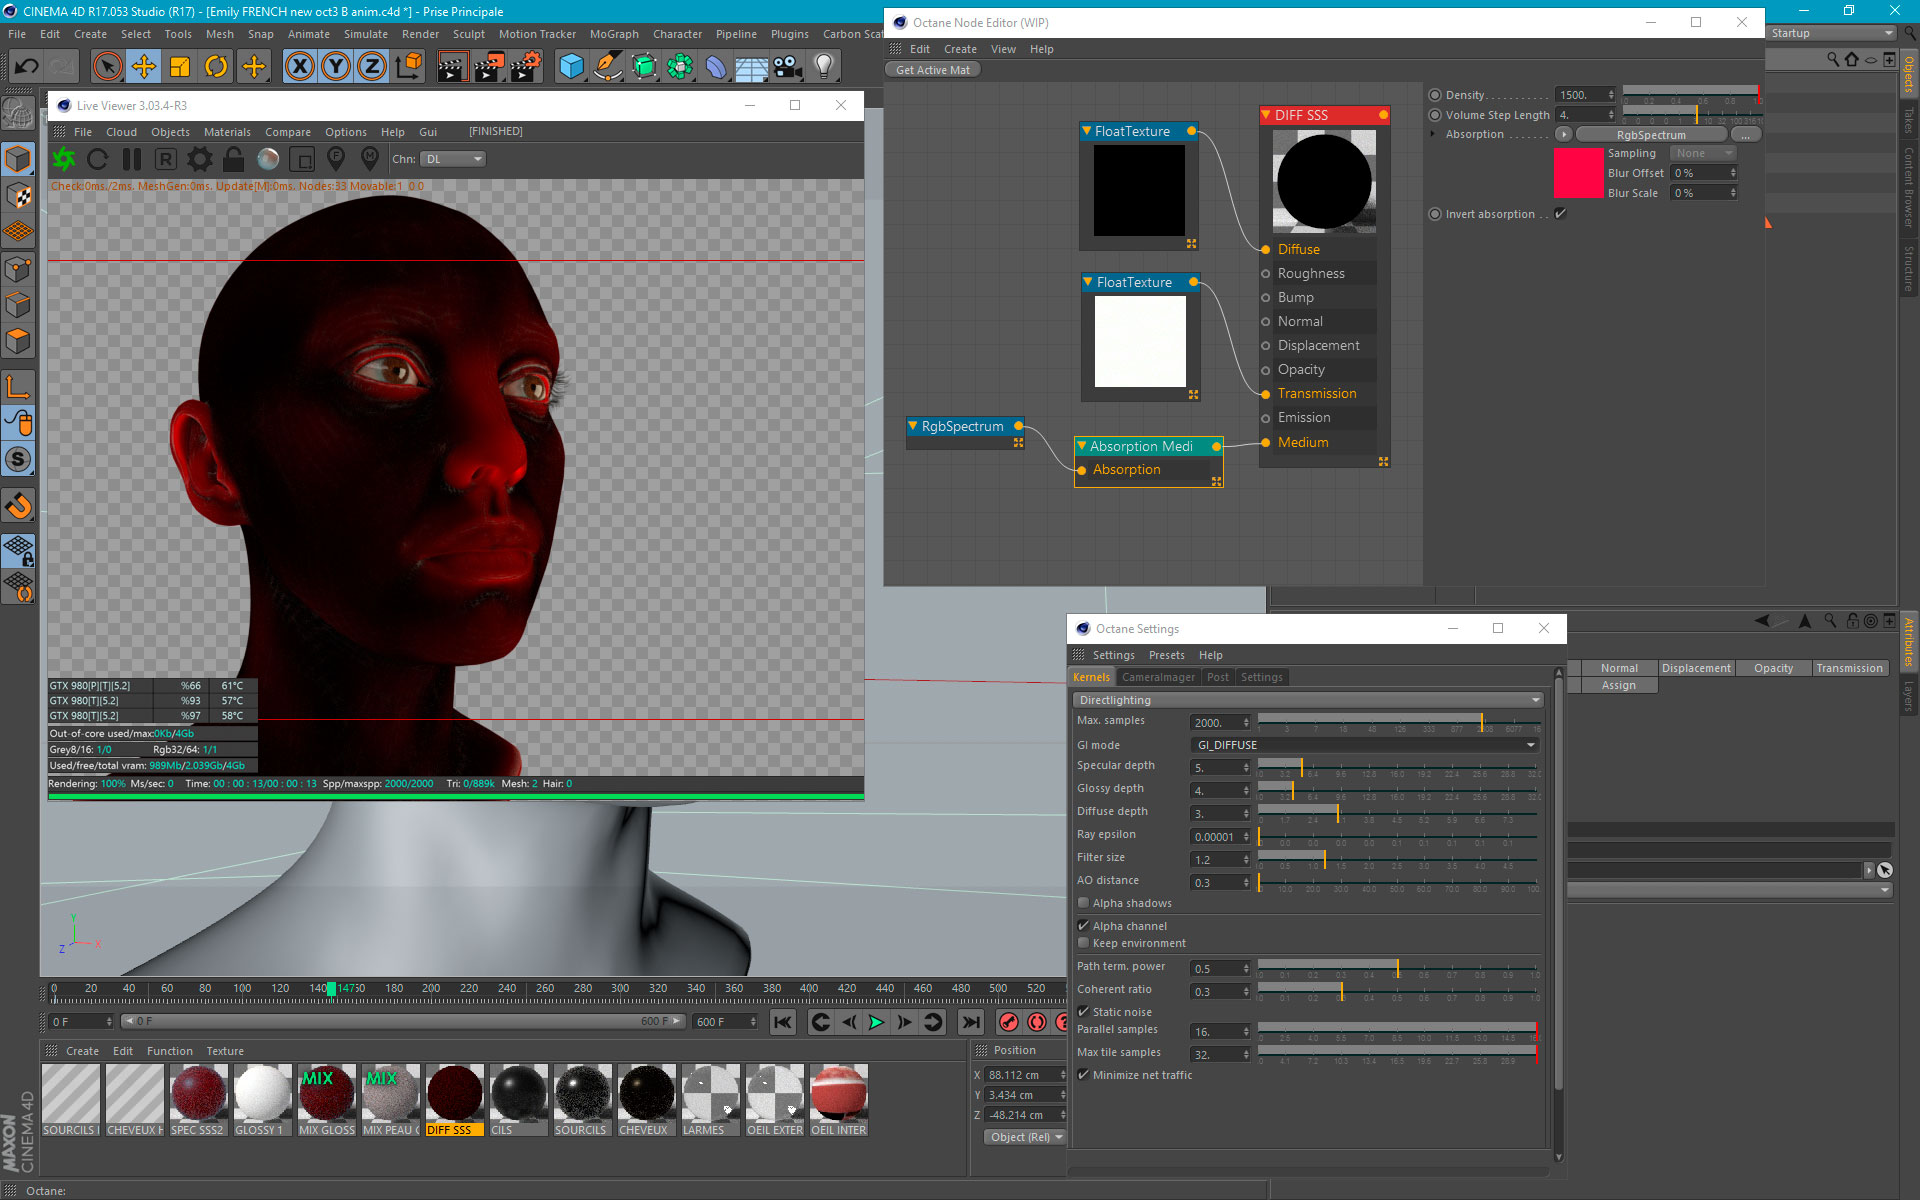The image size is (1920, 1200).
Task: Uncheck the Alpha channel option
Action: [x=1083, y=926]
